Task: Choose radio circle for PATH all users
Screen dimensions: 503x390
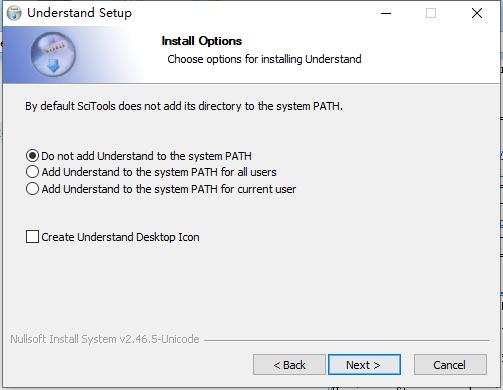Action: [x=32, y=172]
